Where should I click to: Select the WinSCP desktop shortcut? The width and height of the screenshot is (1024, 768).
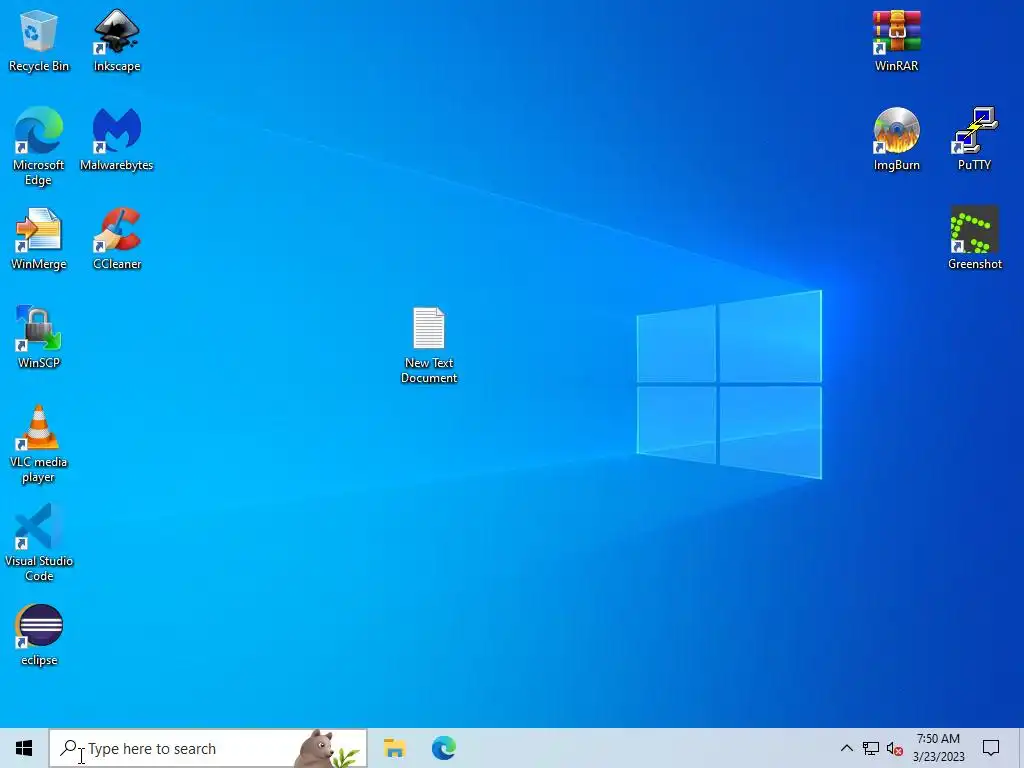point(39,338)
